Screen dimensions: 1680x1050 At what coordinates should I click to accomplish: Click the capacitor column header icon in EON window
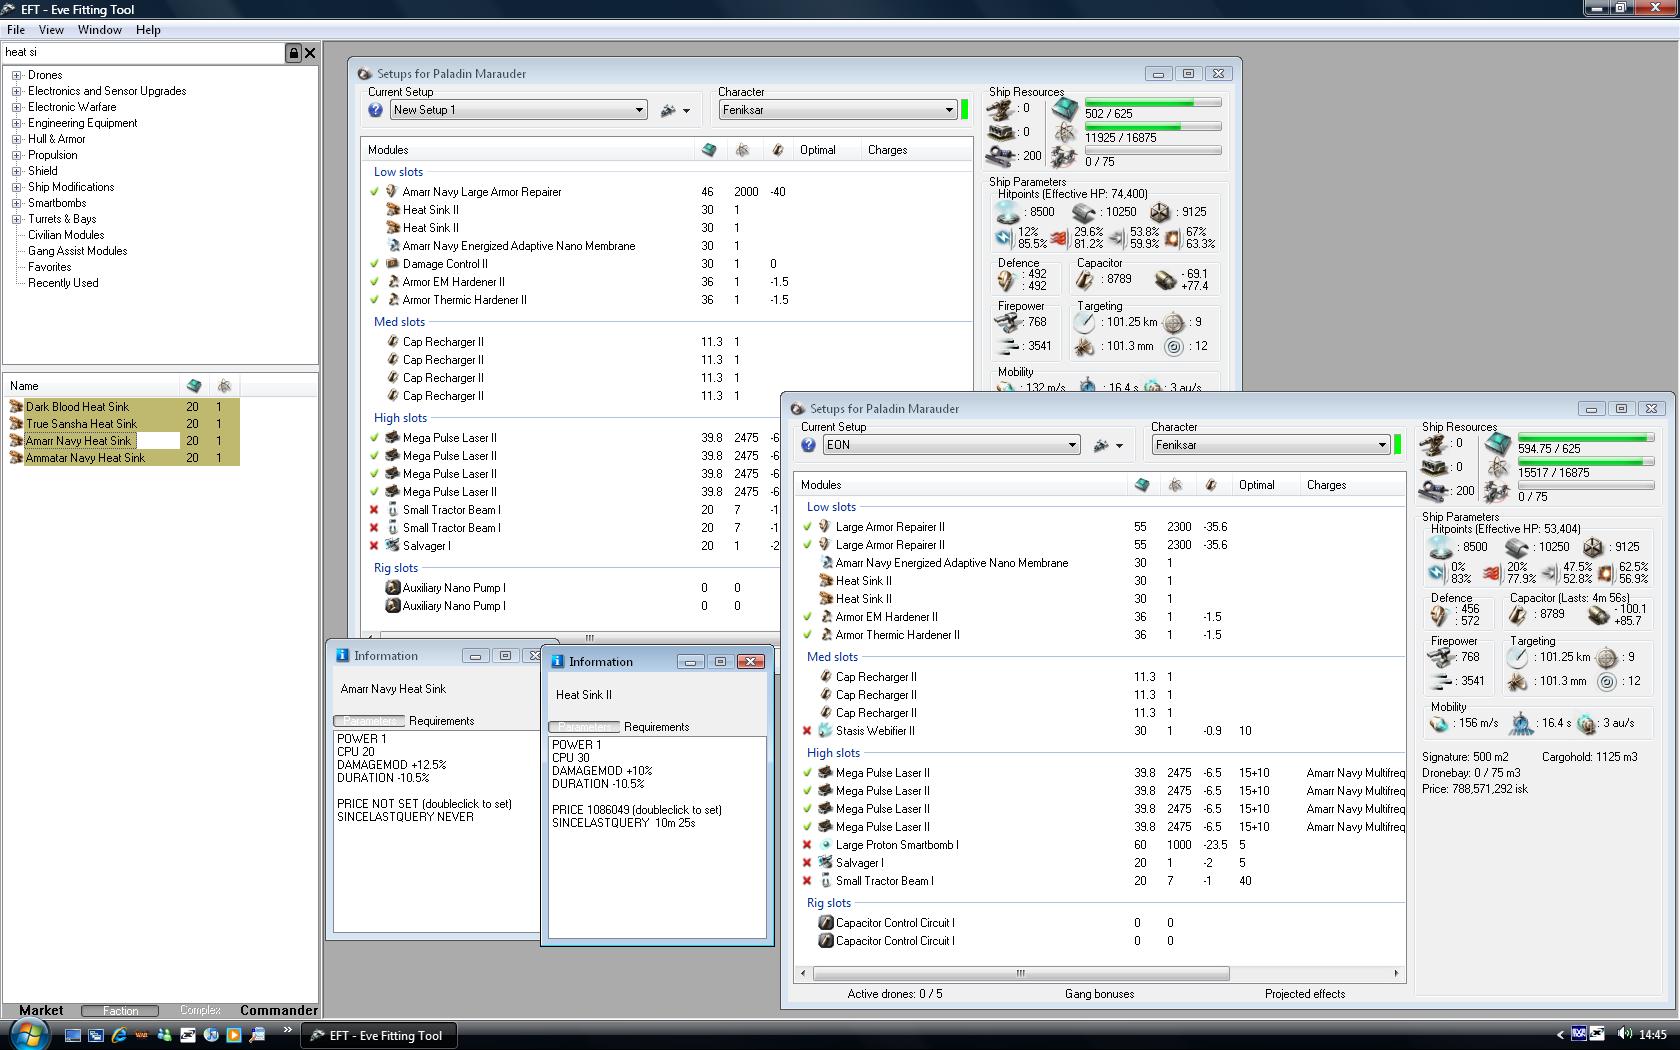point(1211,485)
